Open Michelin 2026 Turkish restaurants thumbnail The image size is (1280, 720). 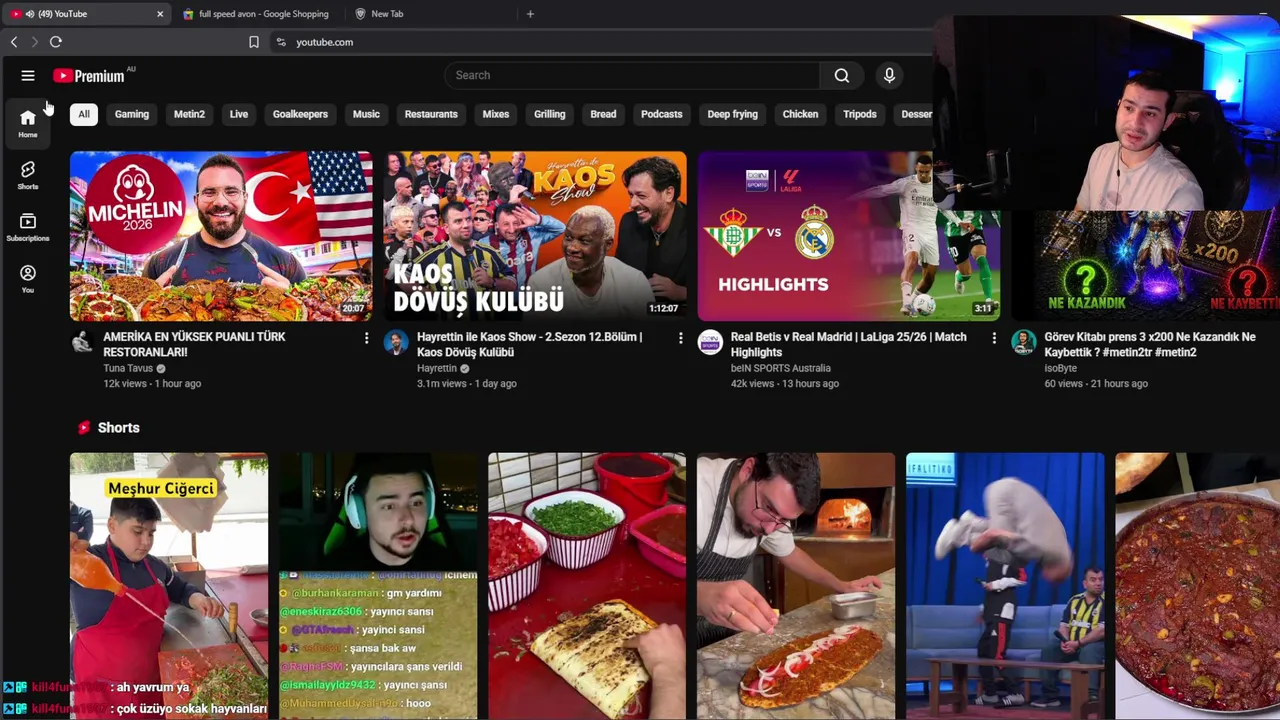(221, 236)
